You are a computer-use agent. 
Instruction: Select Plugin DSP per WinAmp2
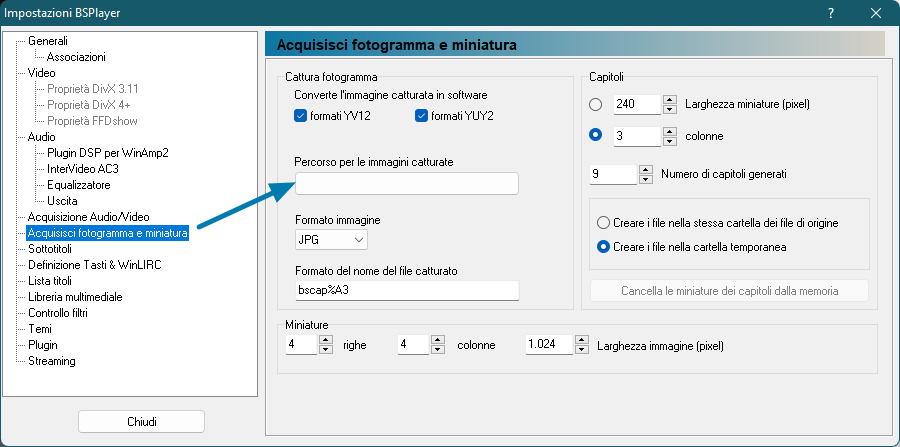[x=108, y=153]
